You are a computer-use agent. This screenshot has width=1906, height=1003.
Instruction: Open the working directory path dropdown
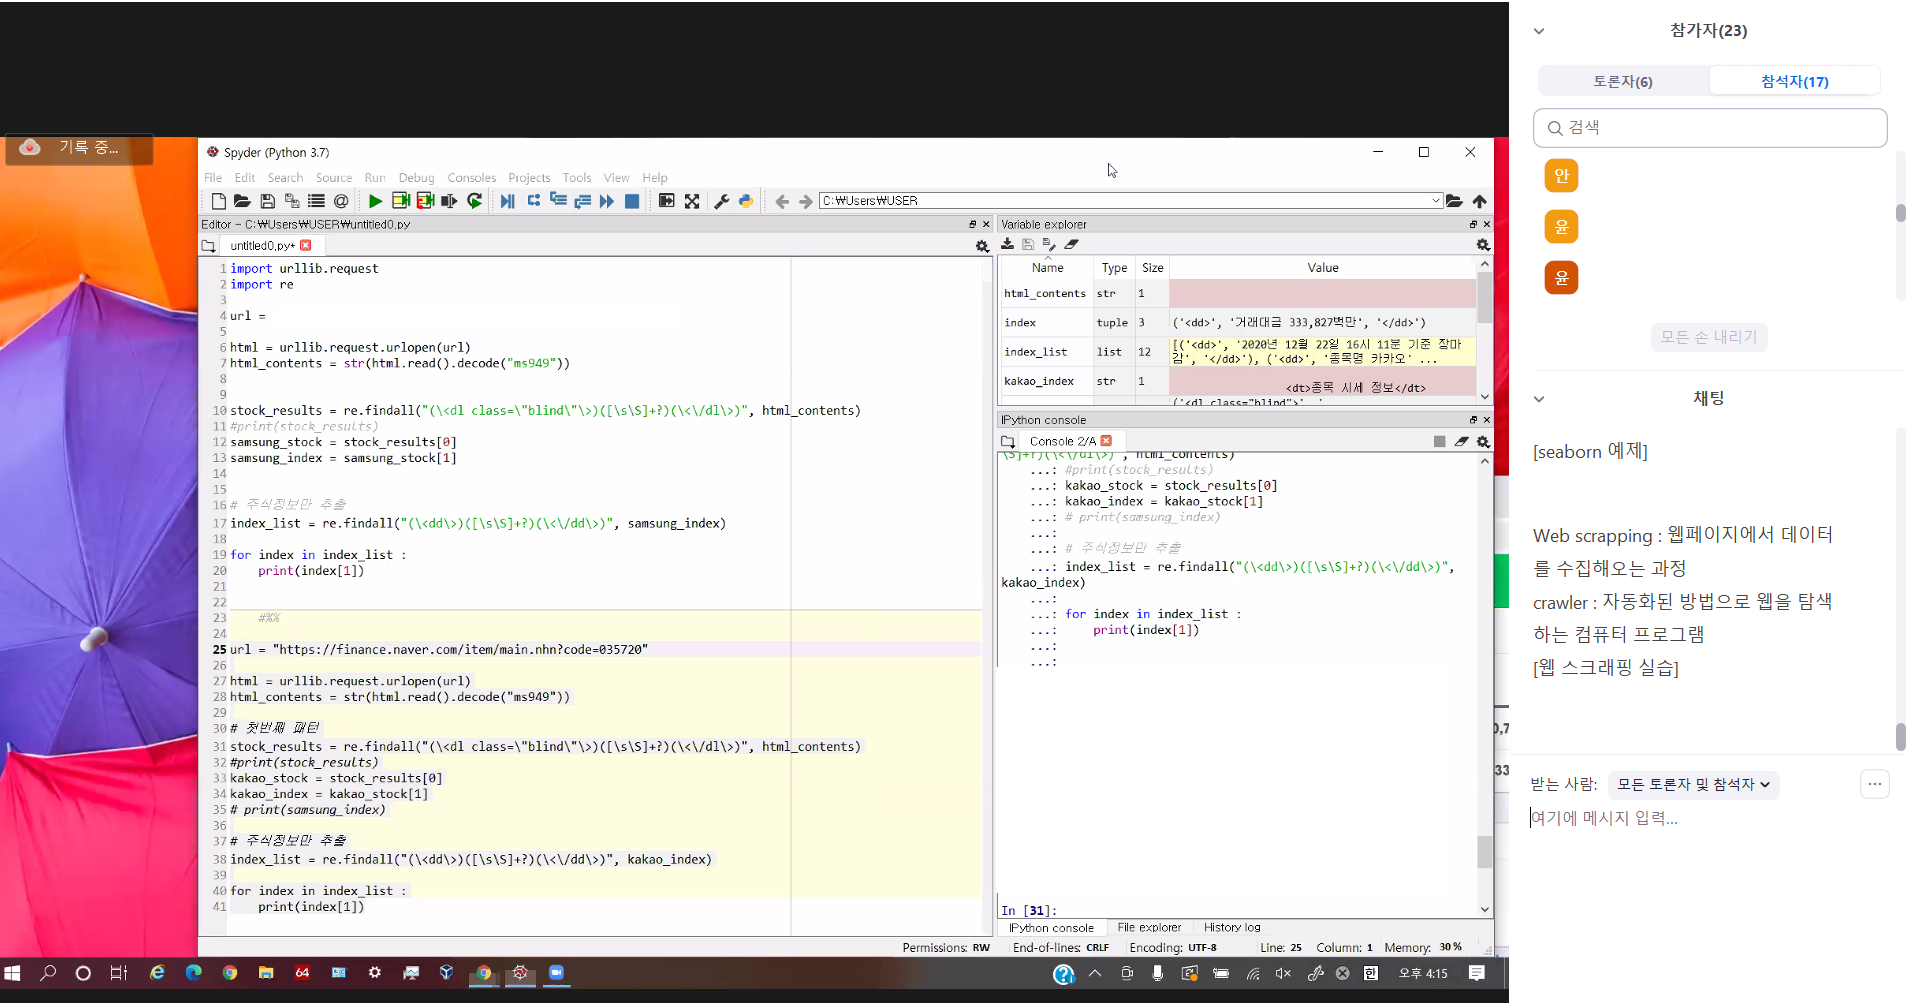tap(1436, 201)
